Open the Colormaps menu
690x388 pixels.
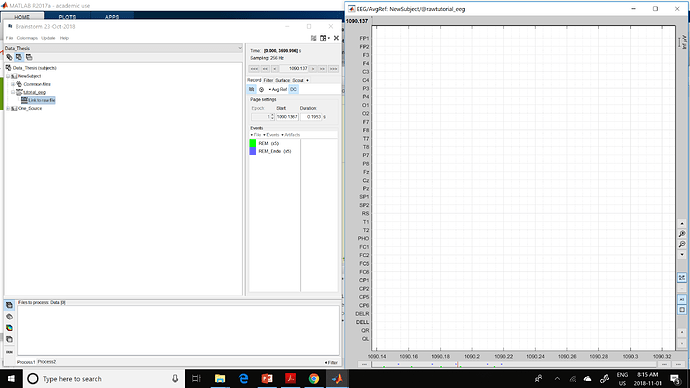point(27,38)
